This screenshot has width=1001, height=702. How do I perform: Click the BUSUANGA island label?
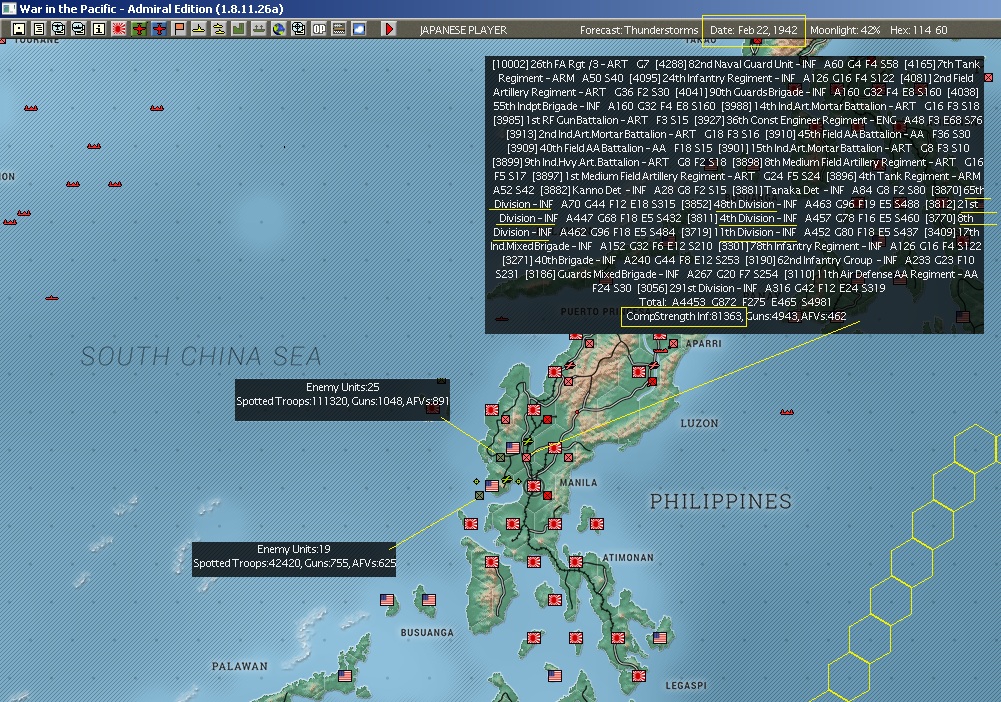tap(427, 632)
